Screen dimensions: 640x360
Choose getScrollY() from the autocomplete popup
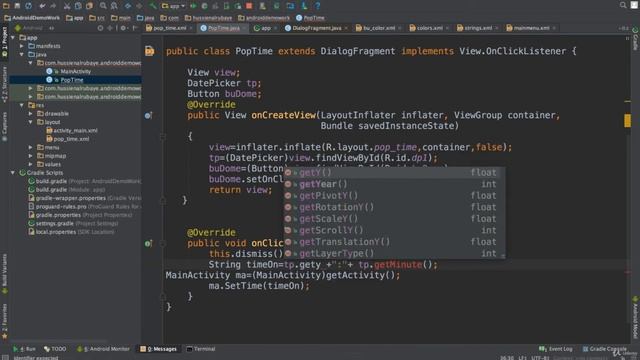(394, 230)
